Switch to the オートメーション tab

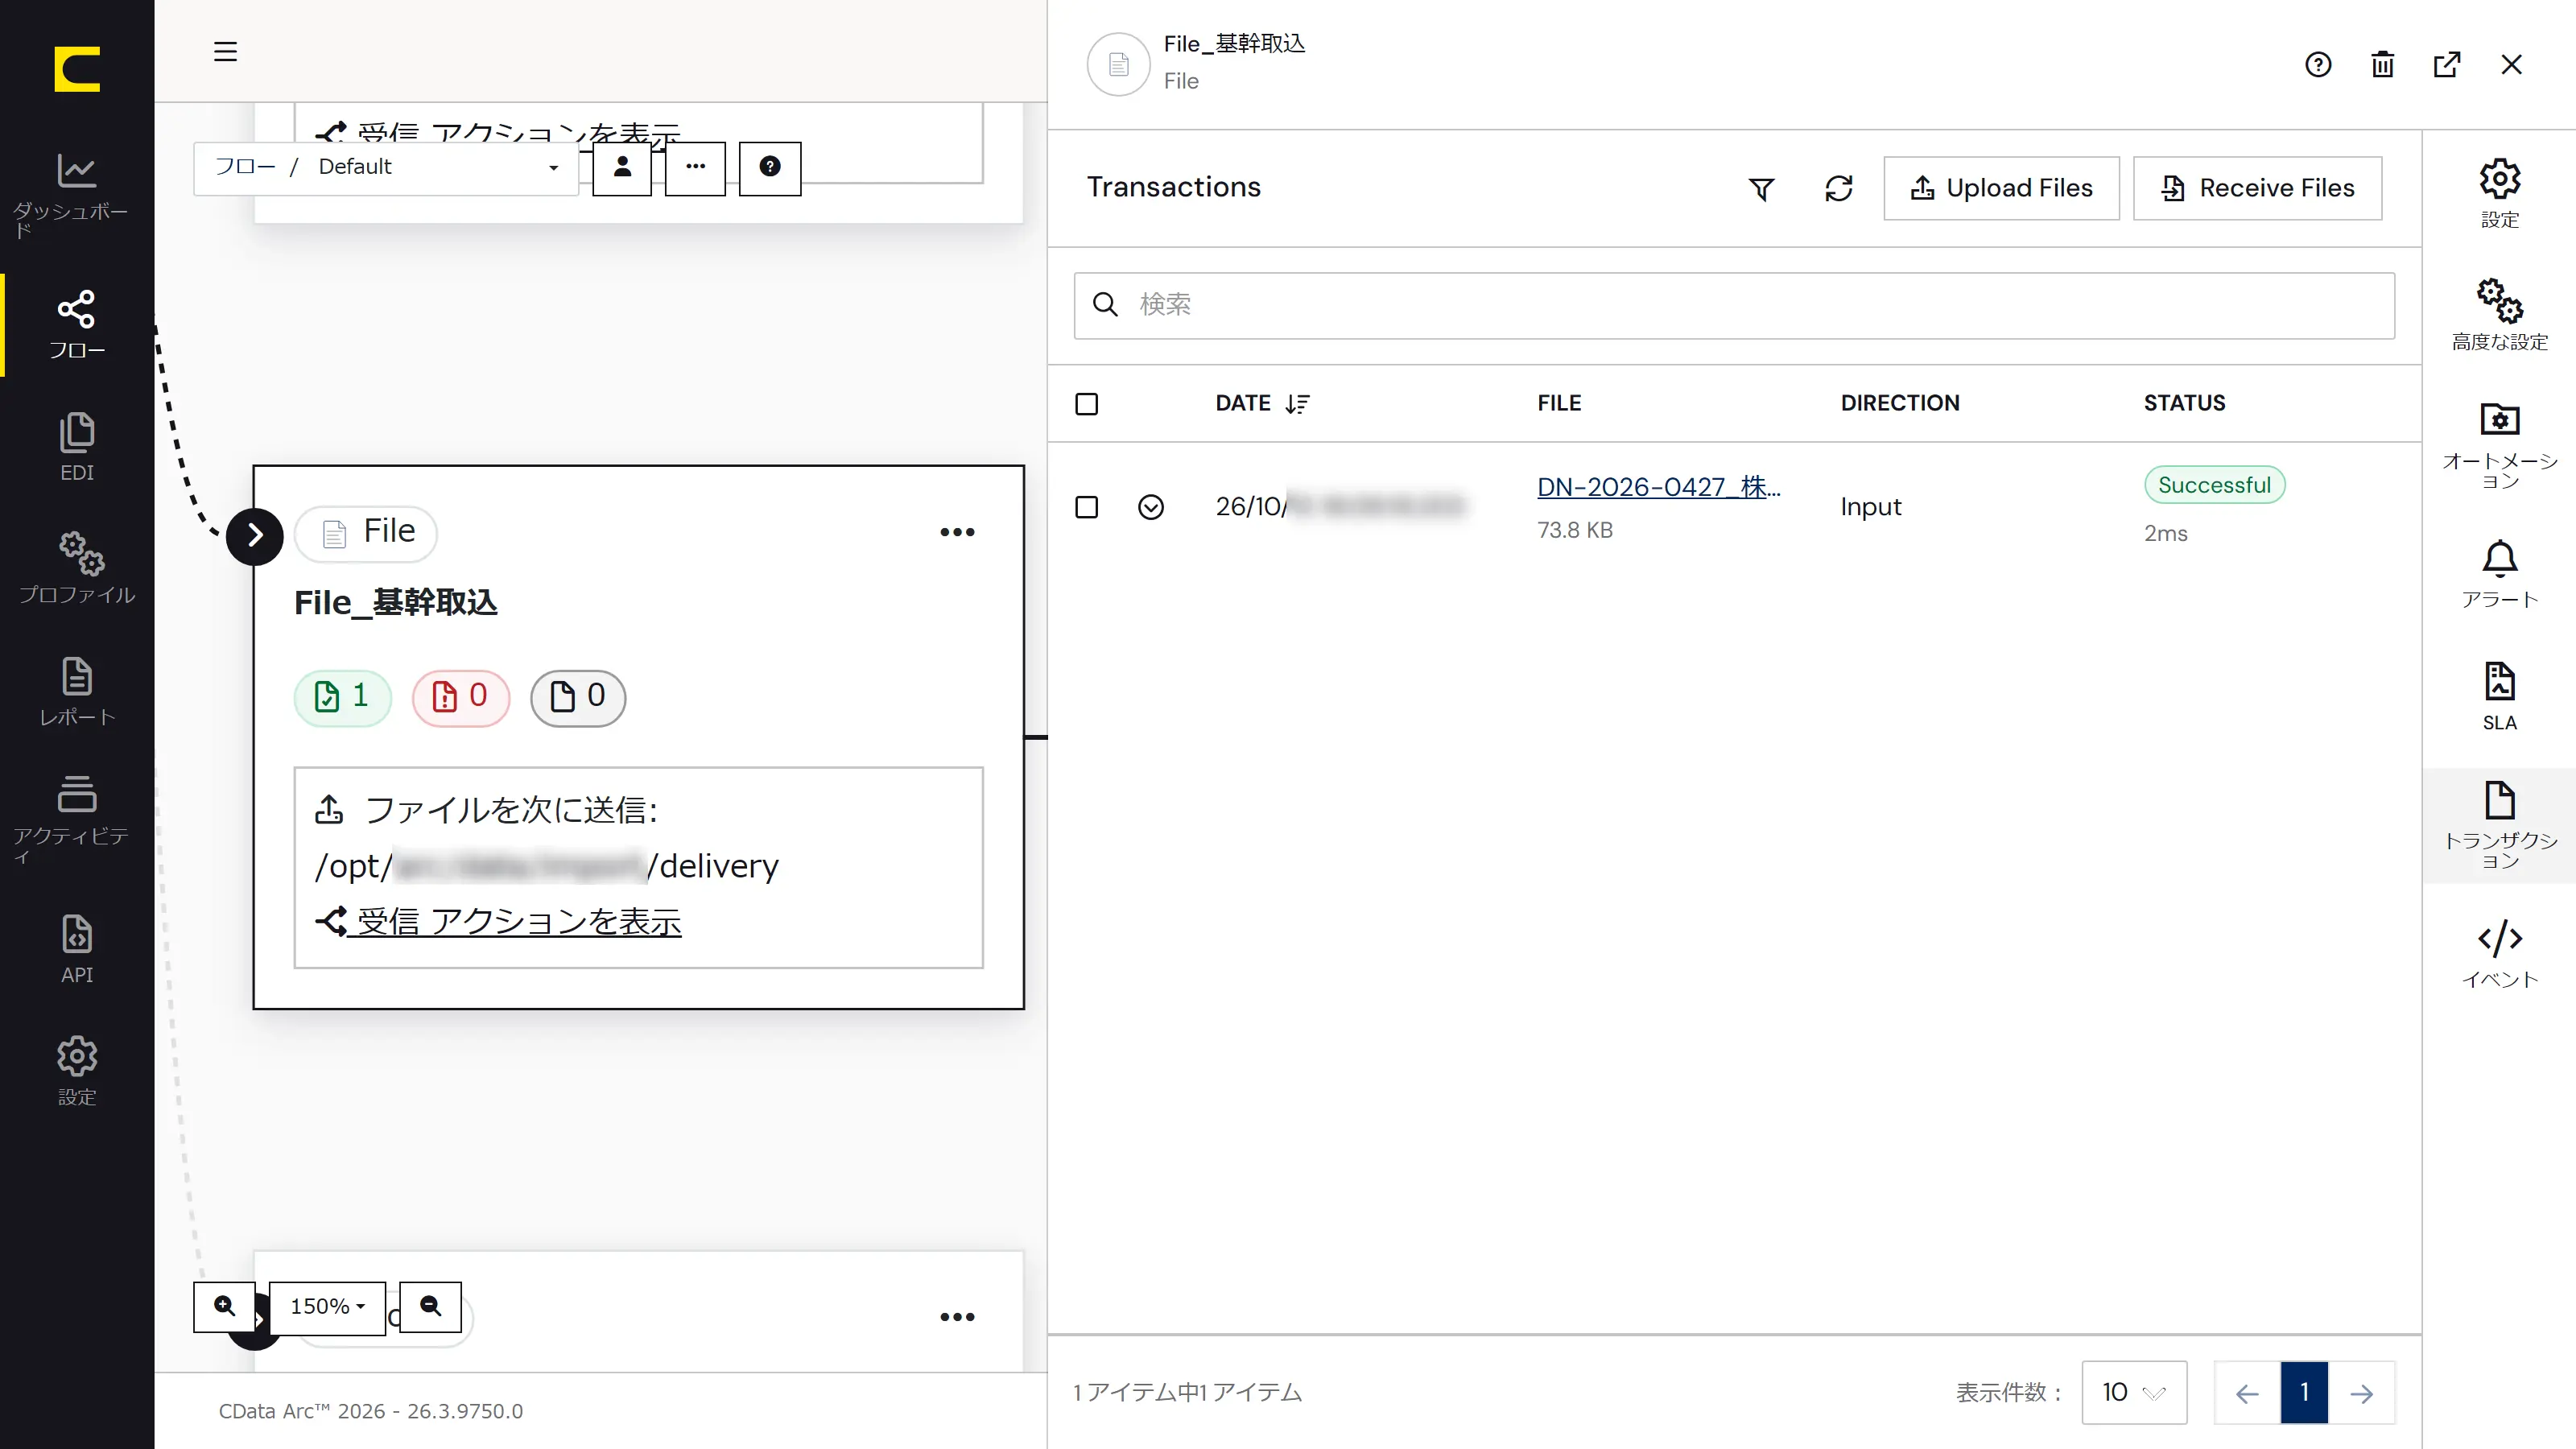(x=2499, y=444)
